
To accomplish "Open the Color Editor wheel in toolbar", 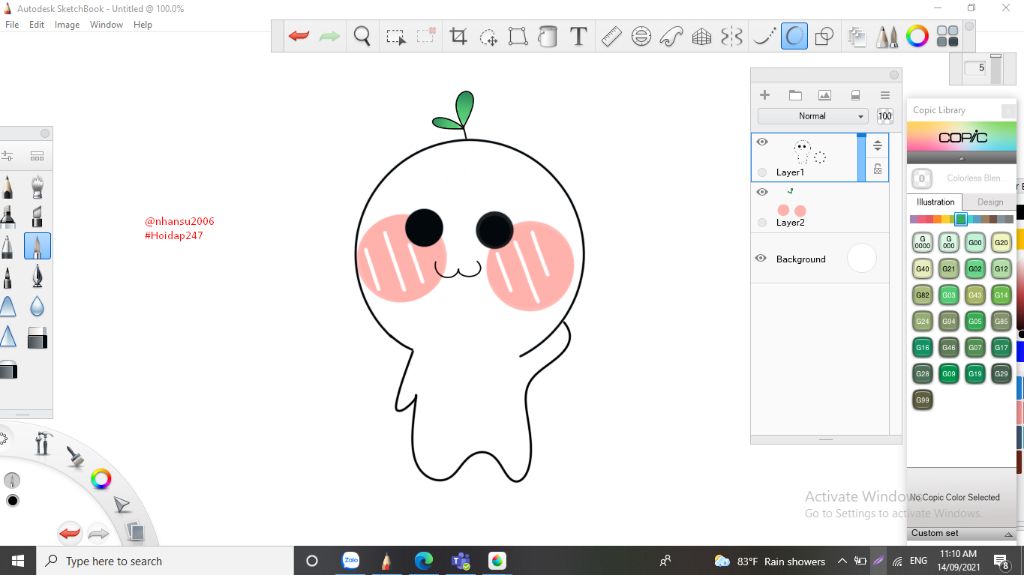I will click(x=917, y=37).
